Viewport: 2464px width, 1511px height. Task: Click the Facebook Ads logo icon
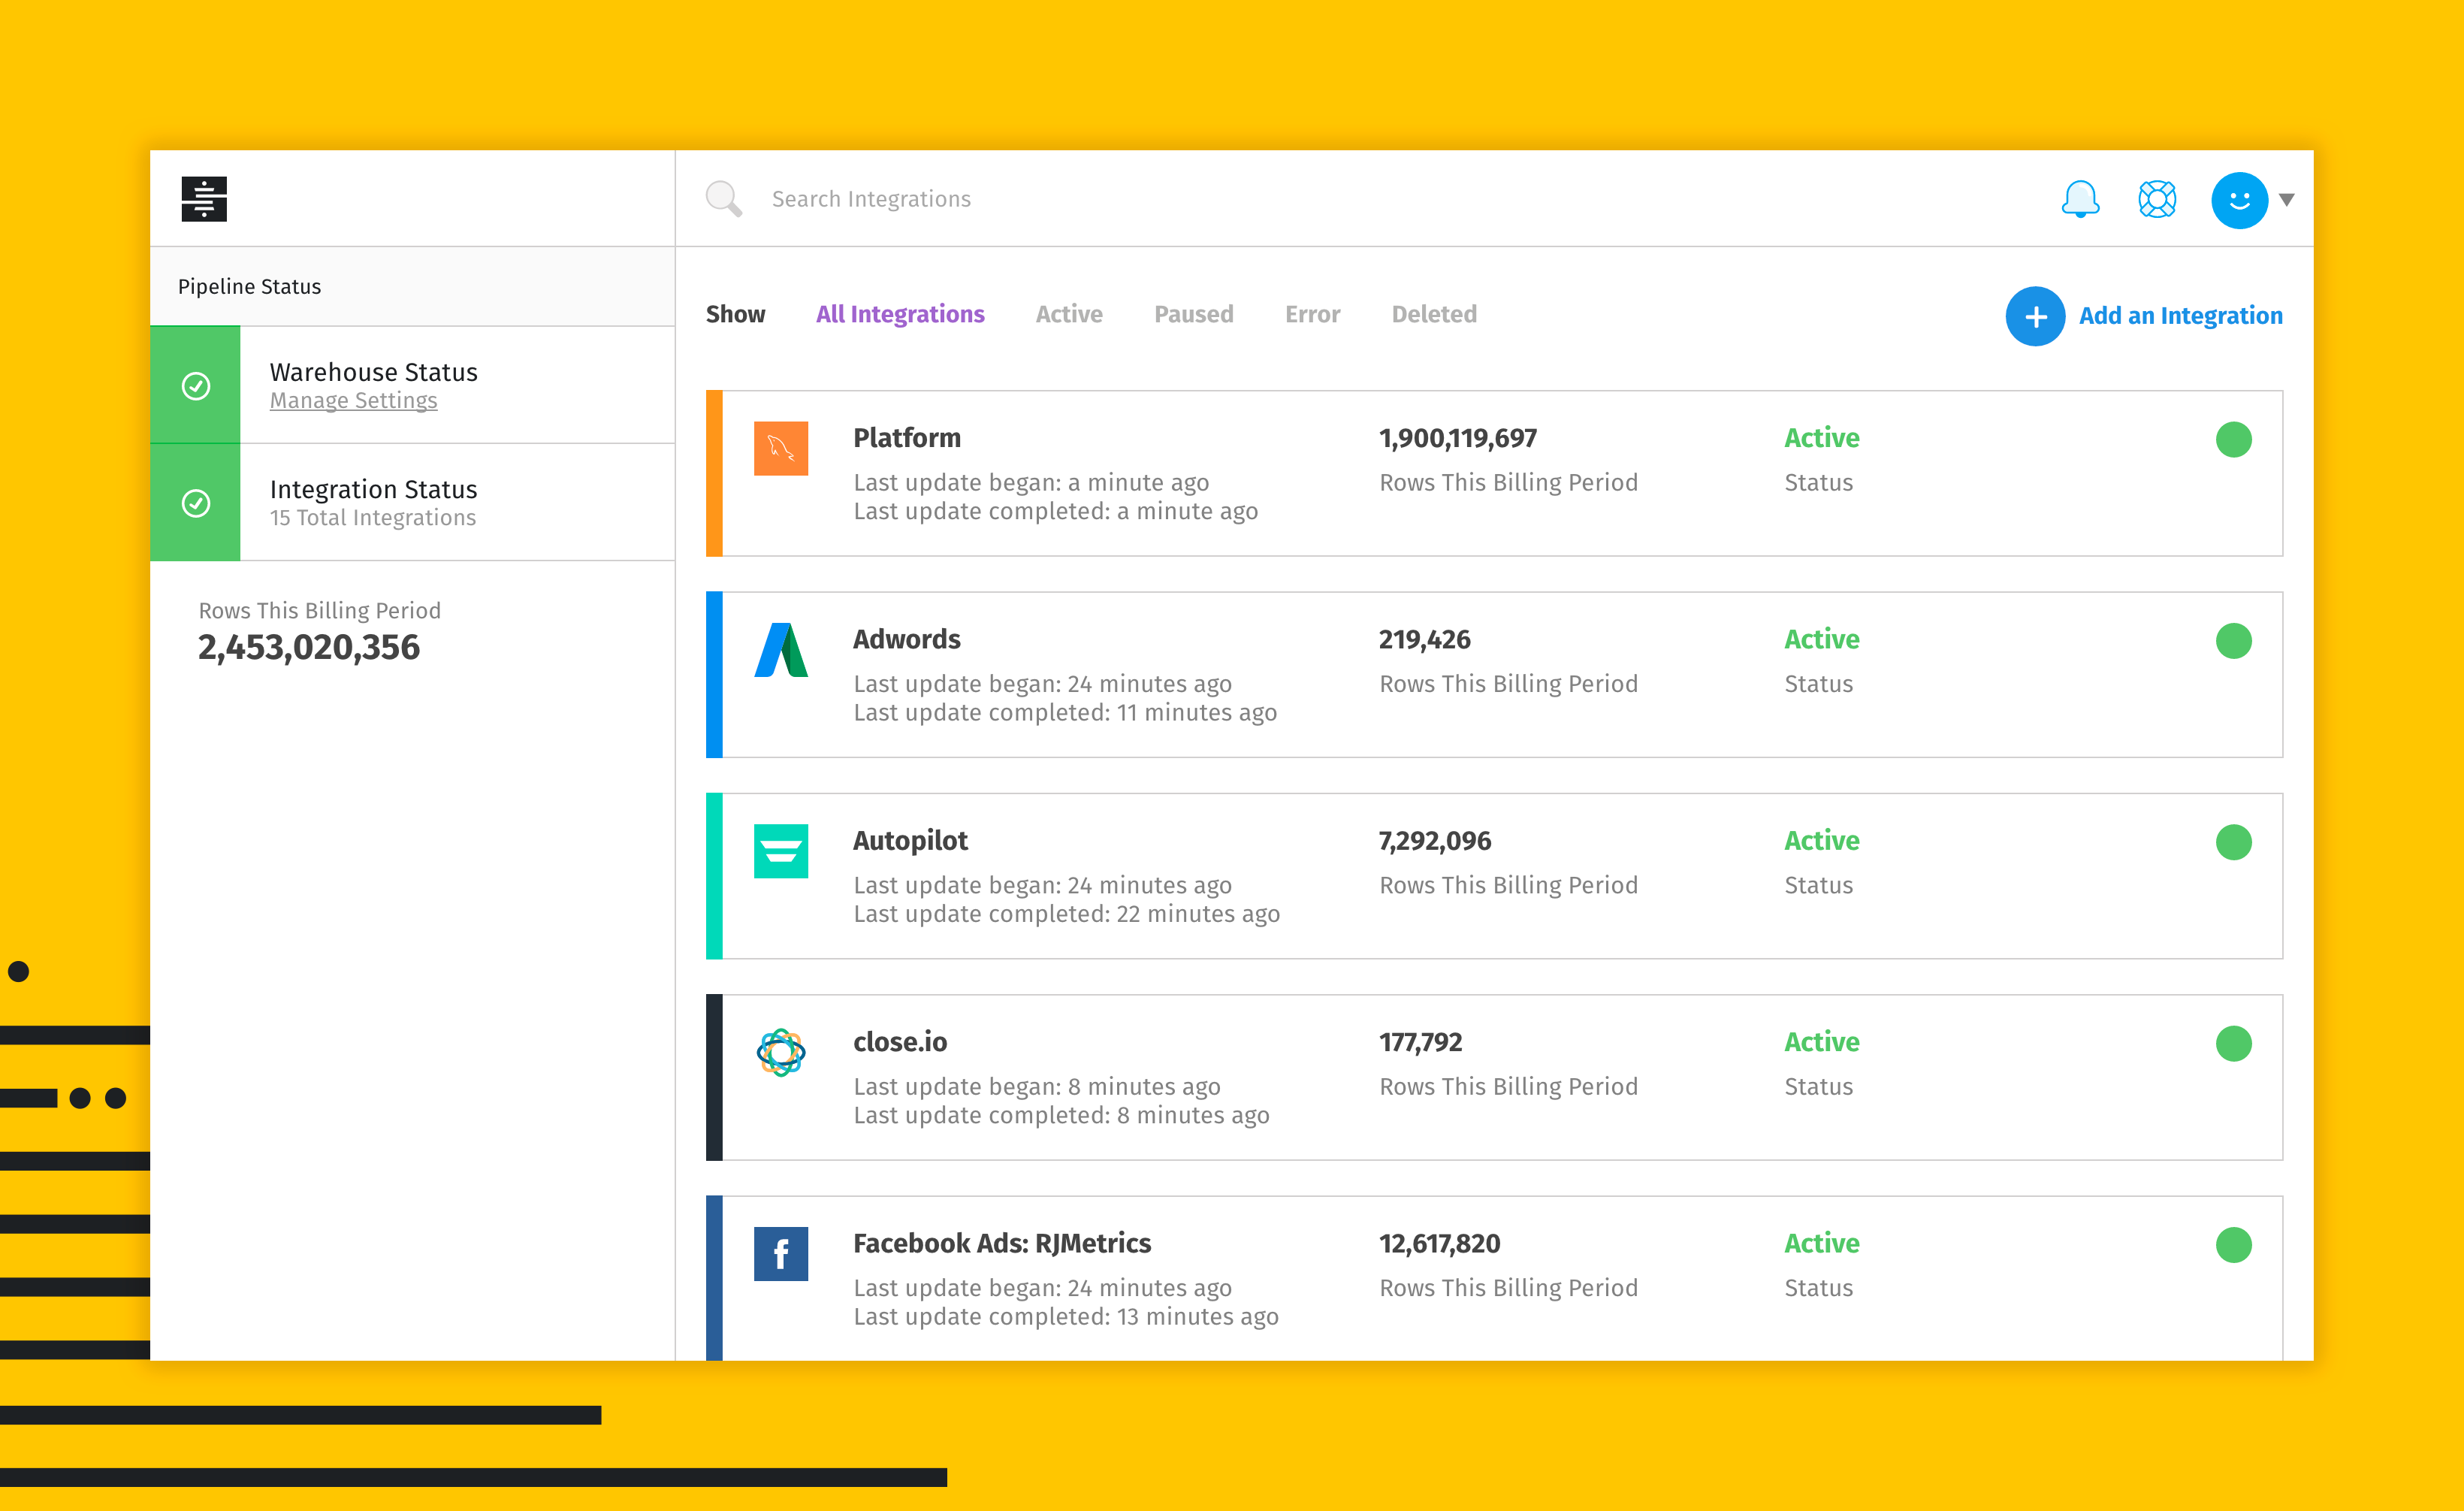click(780, 1254)
